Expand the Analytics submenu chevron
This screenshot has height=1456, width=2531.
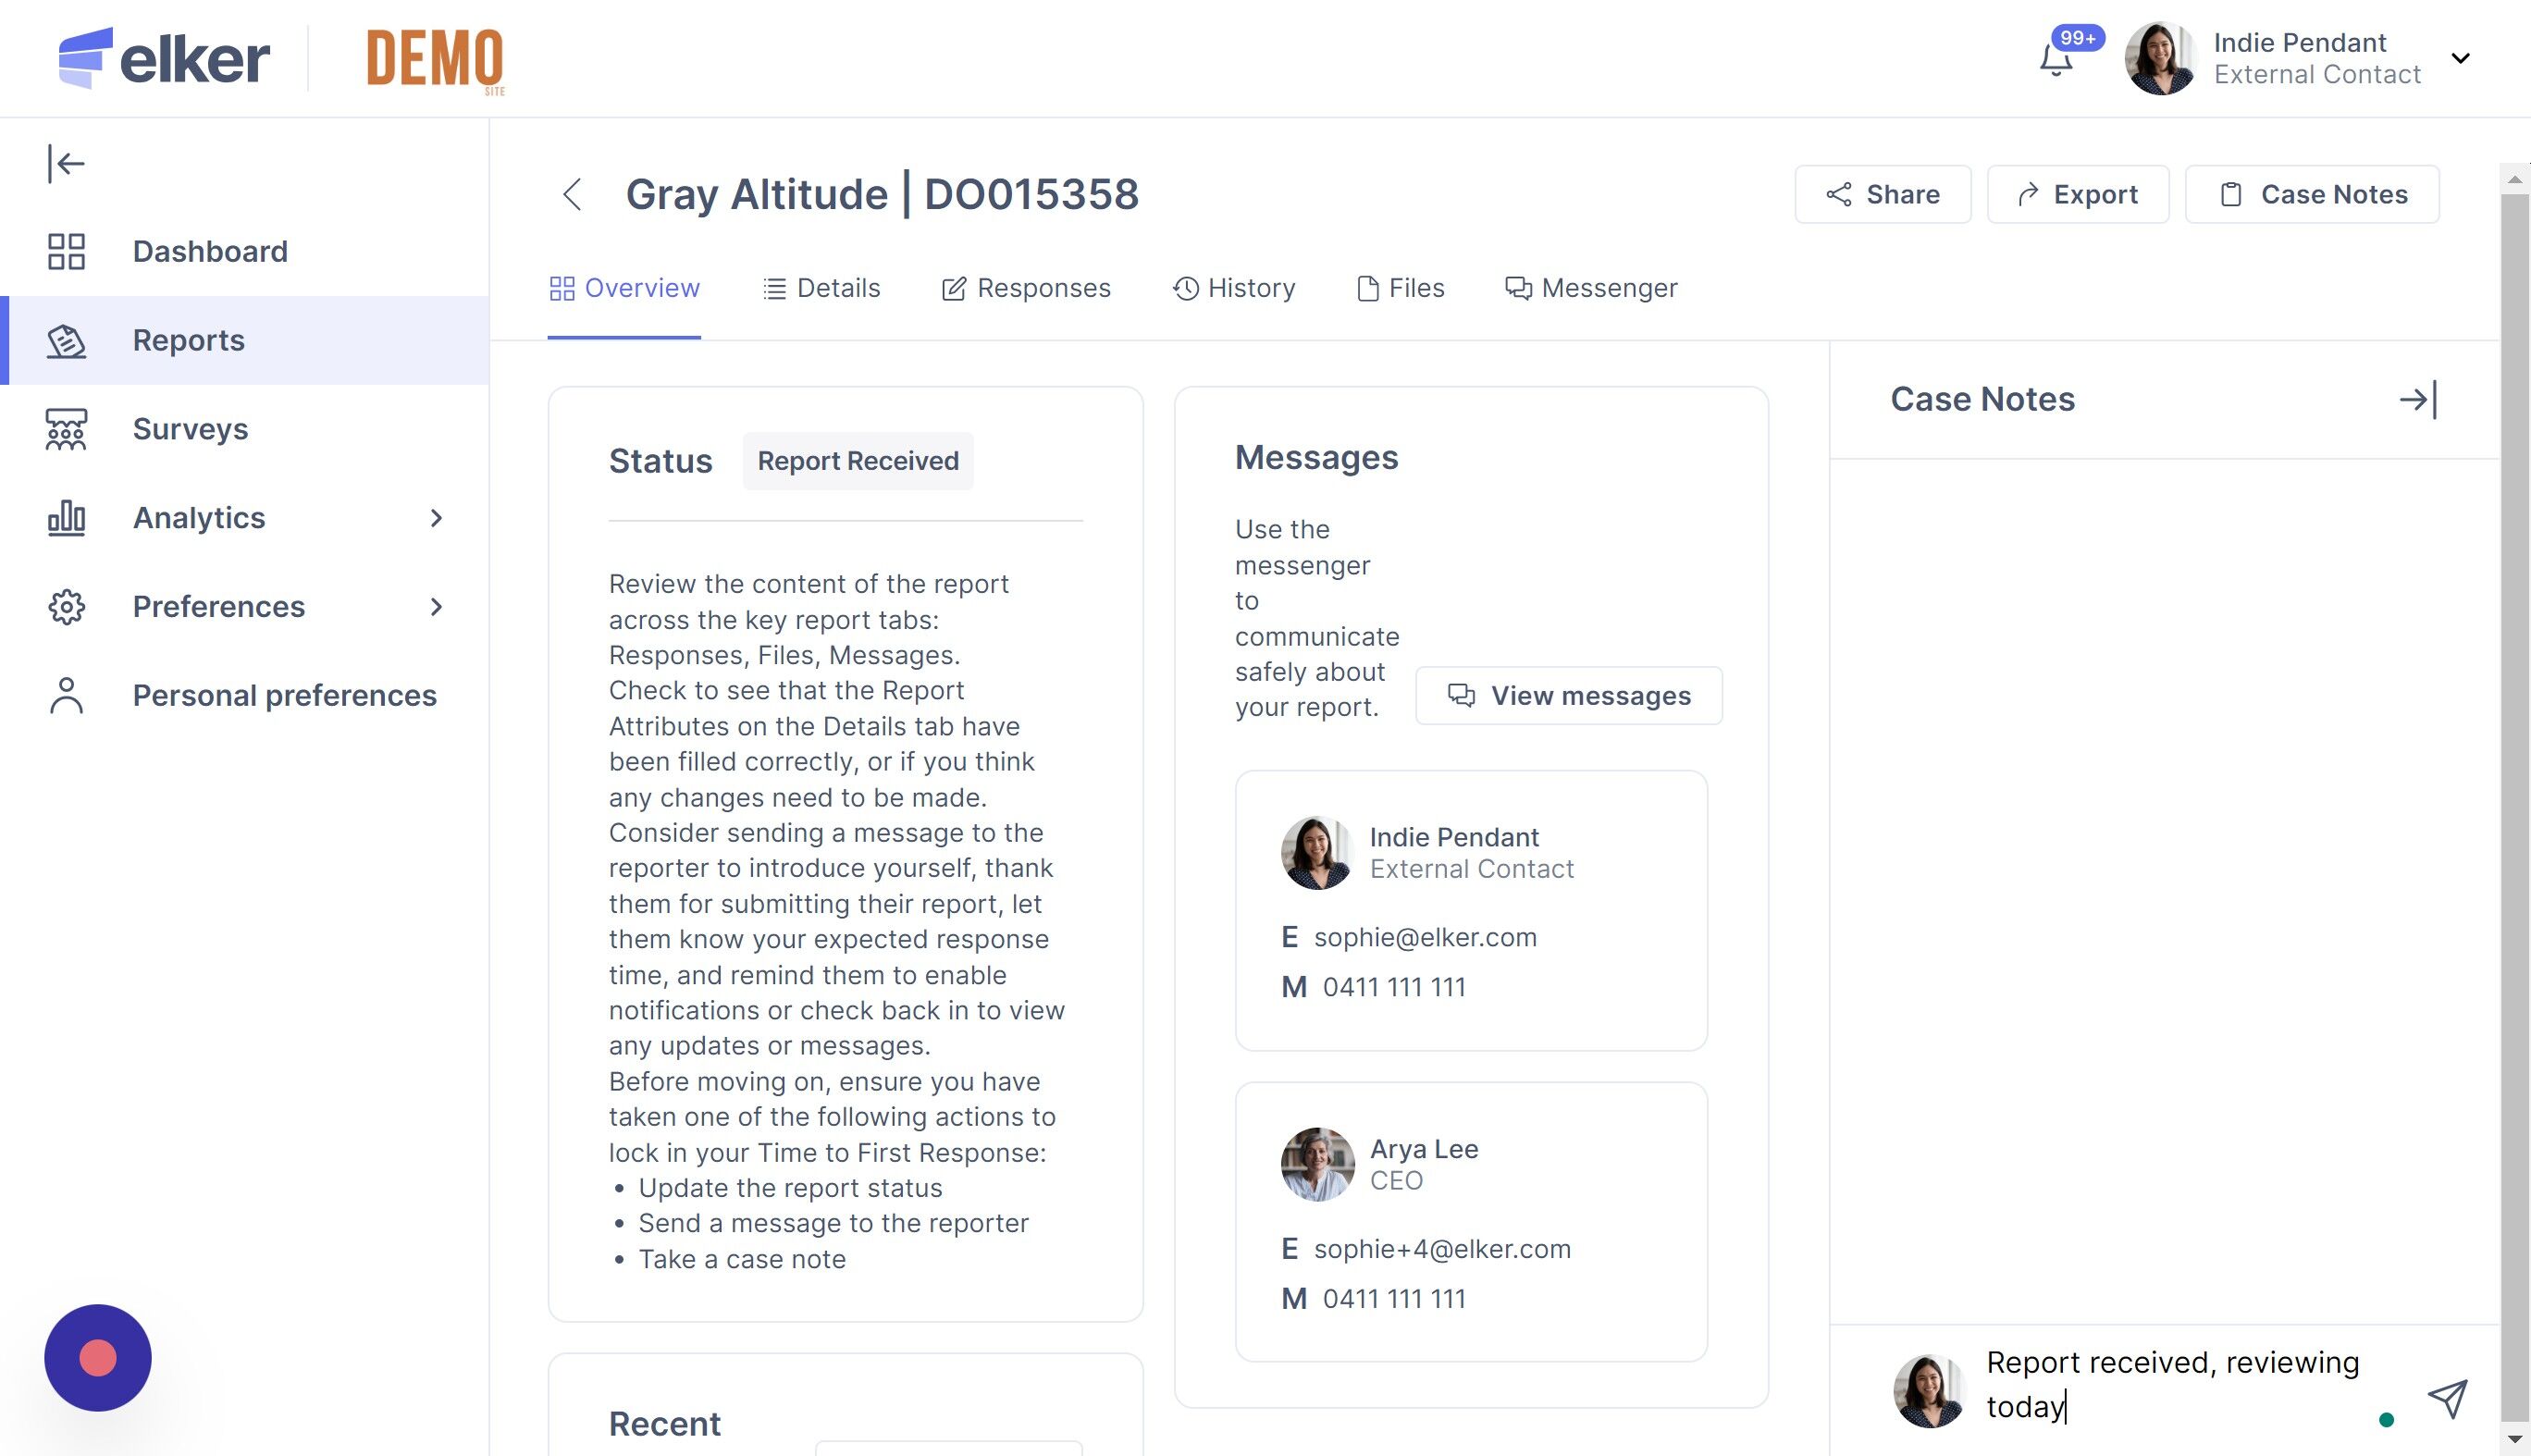(x=436, y=518)
